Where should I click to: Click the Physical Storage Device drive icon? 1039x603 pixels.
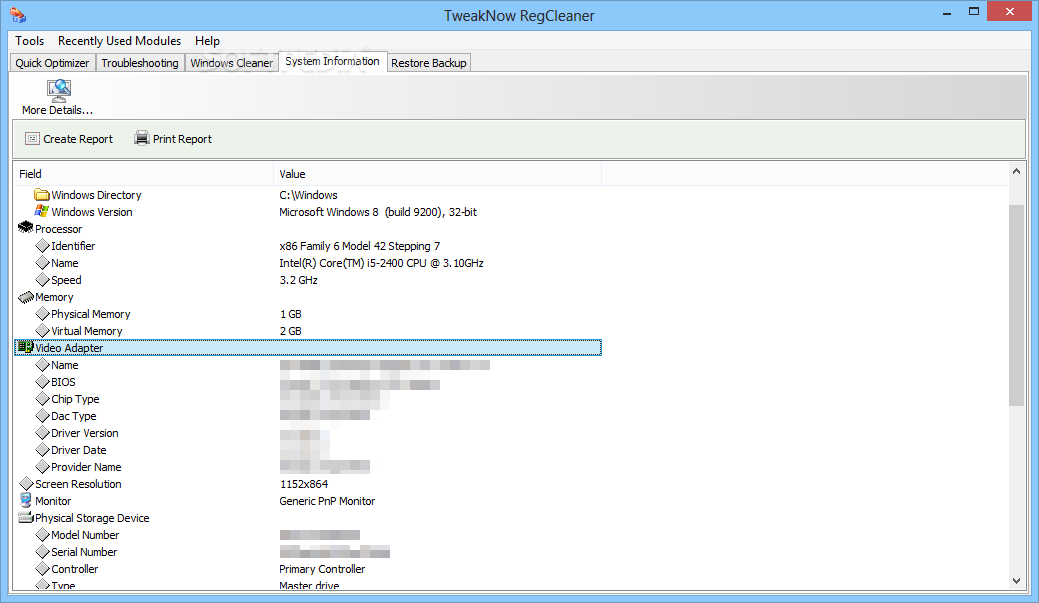pyautogui.click(x=26, y=518)
